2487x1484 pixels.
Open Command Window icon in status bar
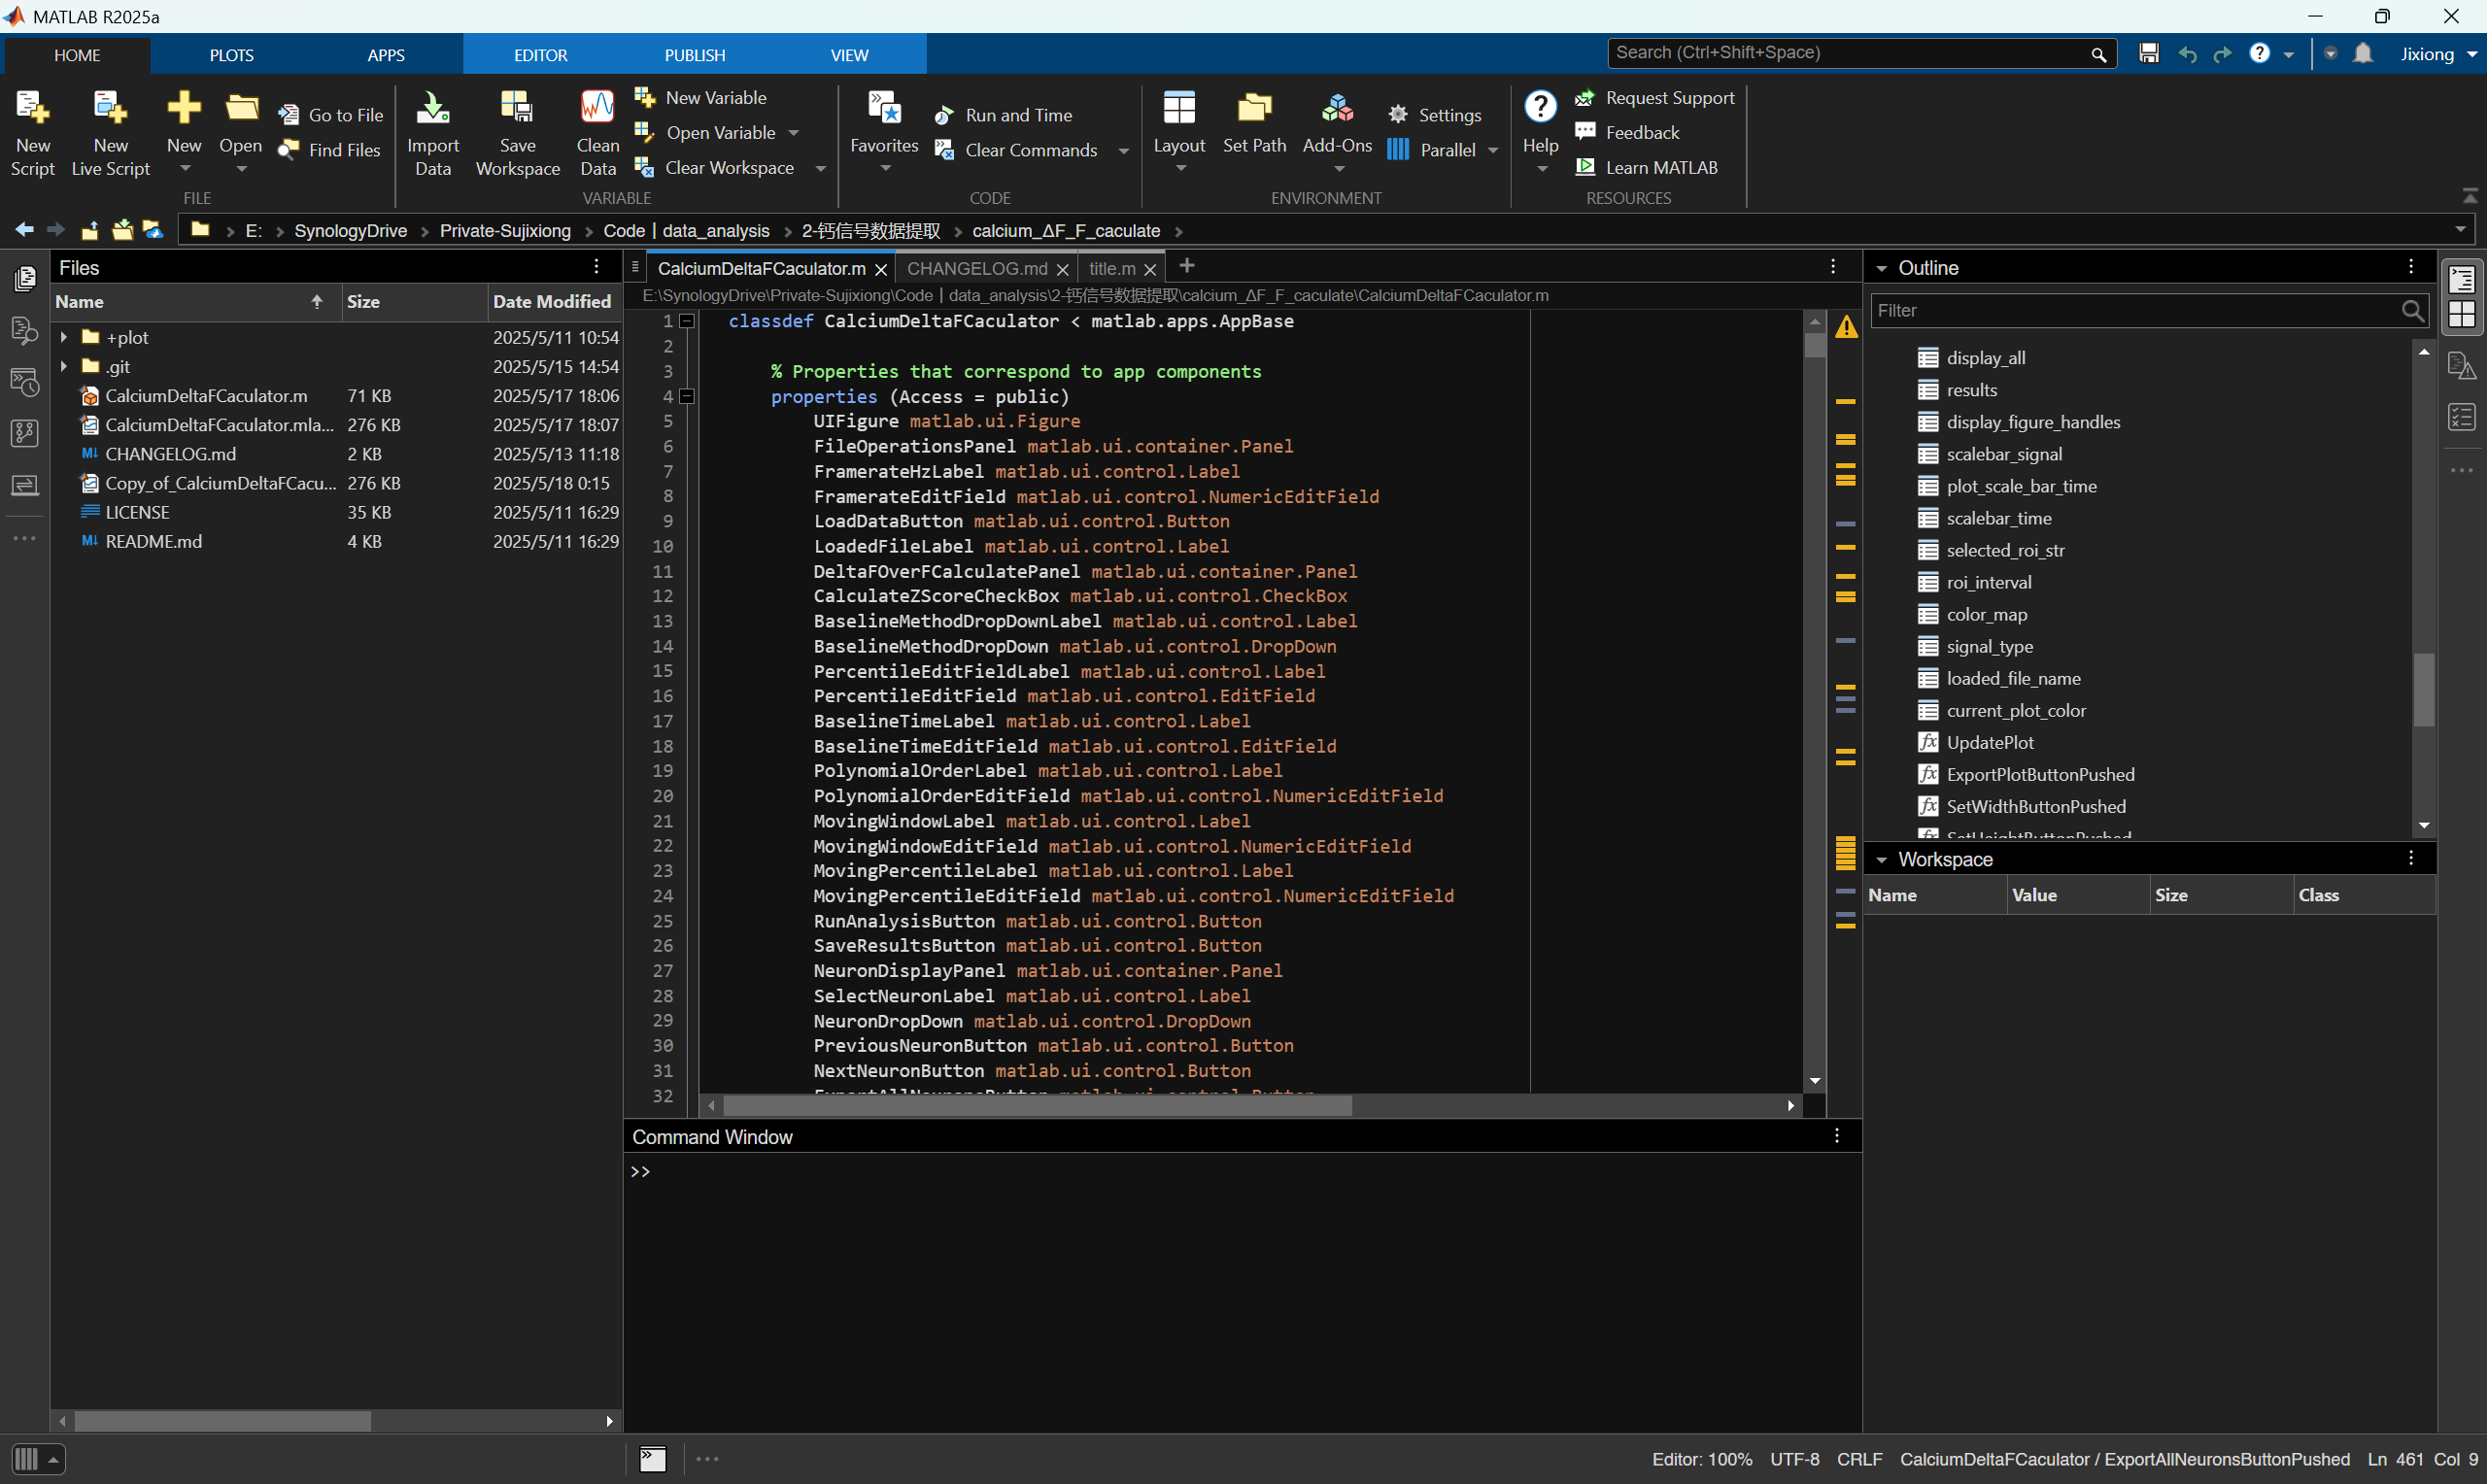click(653, 1458)
